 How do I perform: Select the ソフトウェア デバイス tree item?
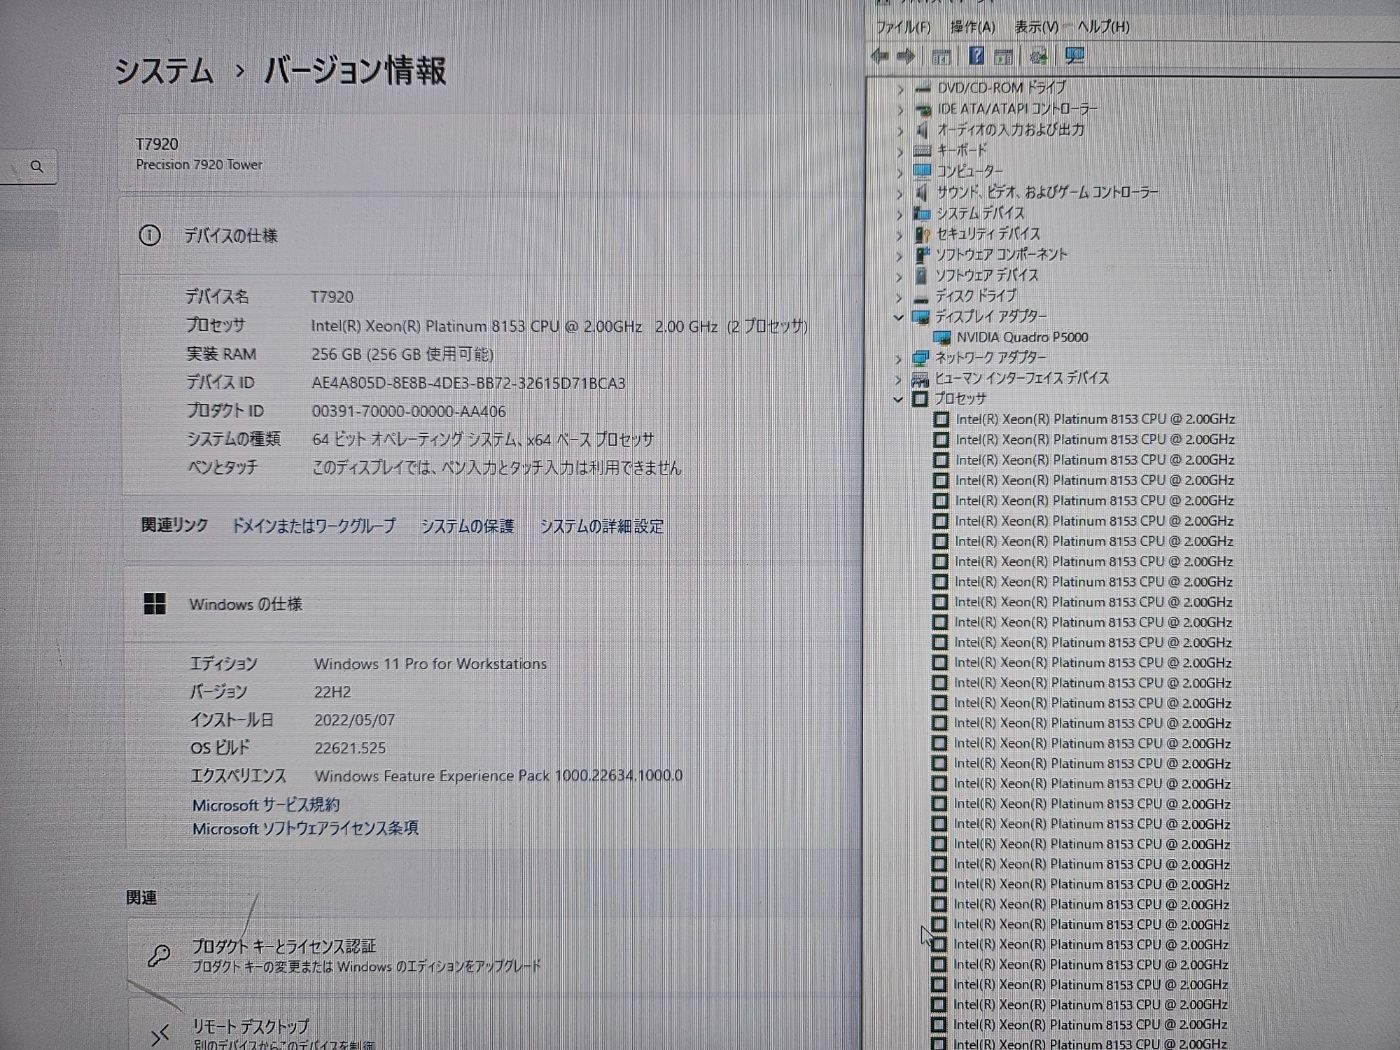point(987,275)
